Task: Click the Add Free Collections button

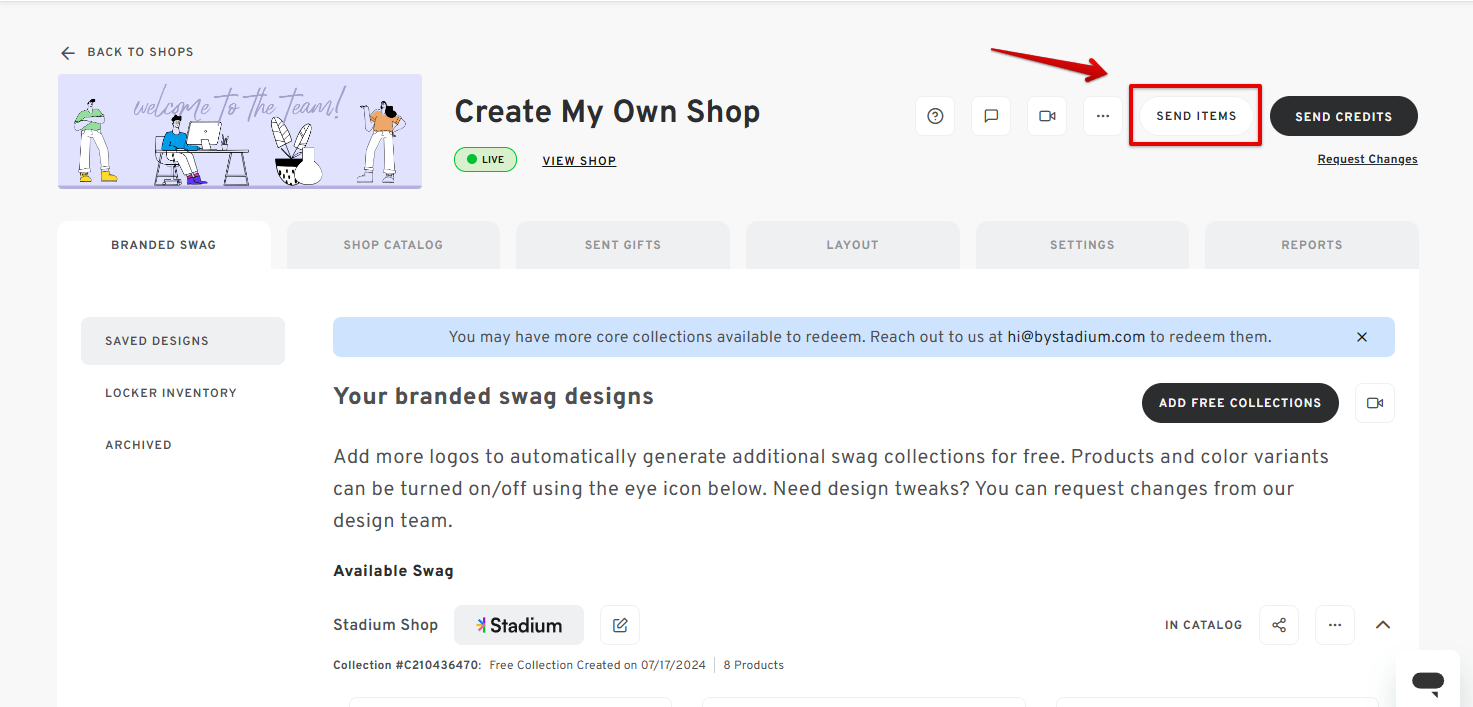Action: click(x=1240, y=402)
